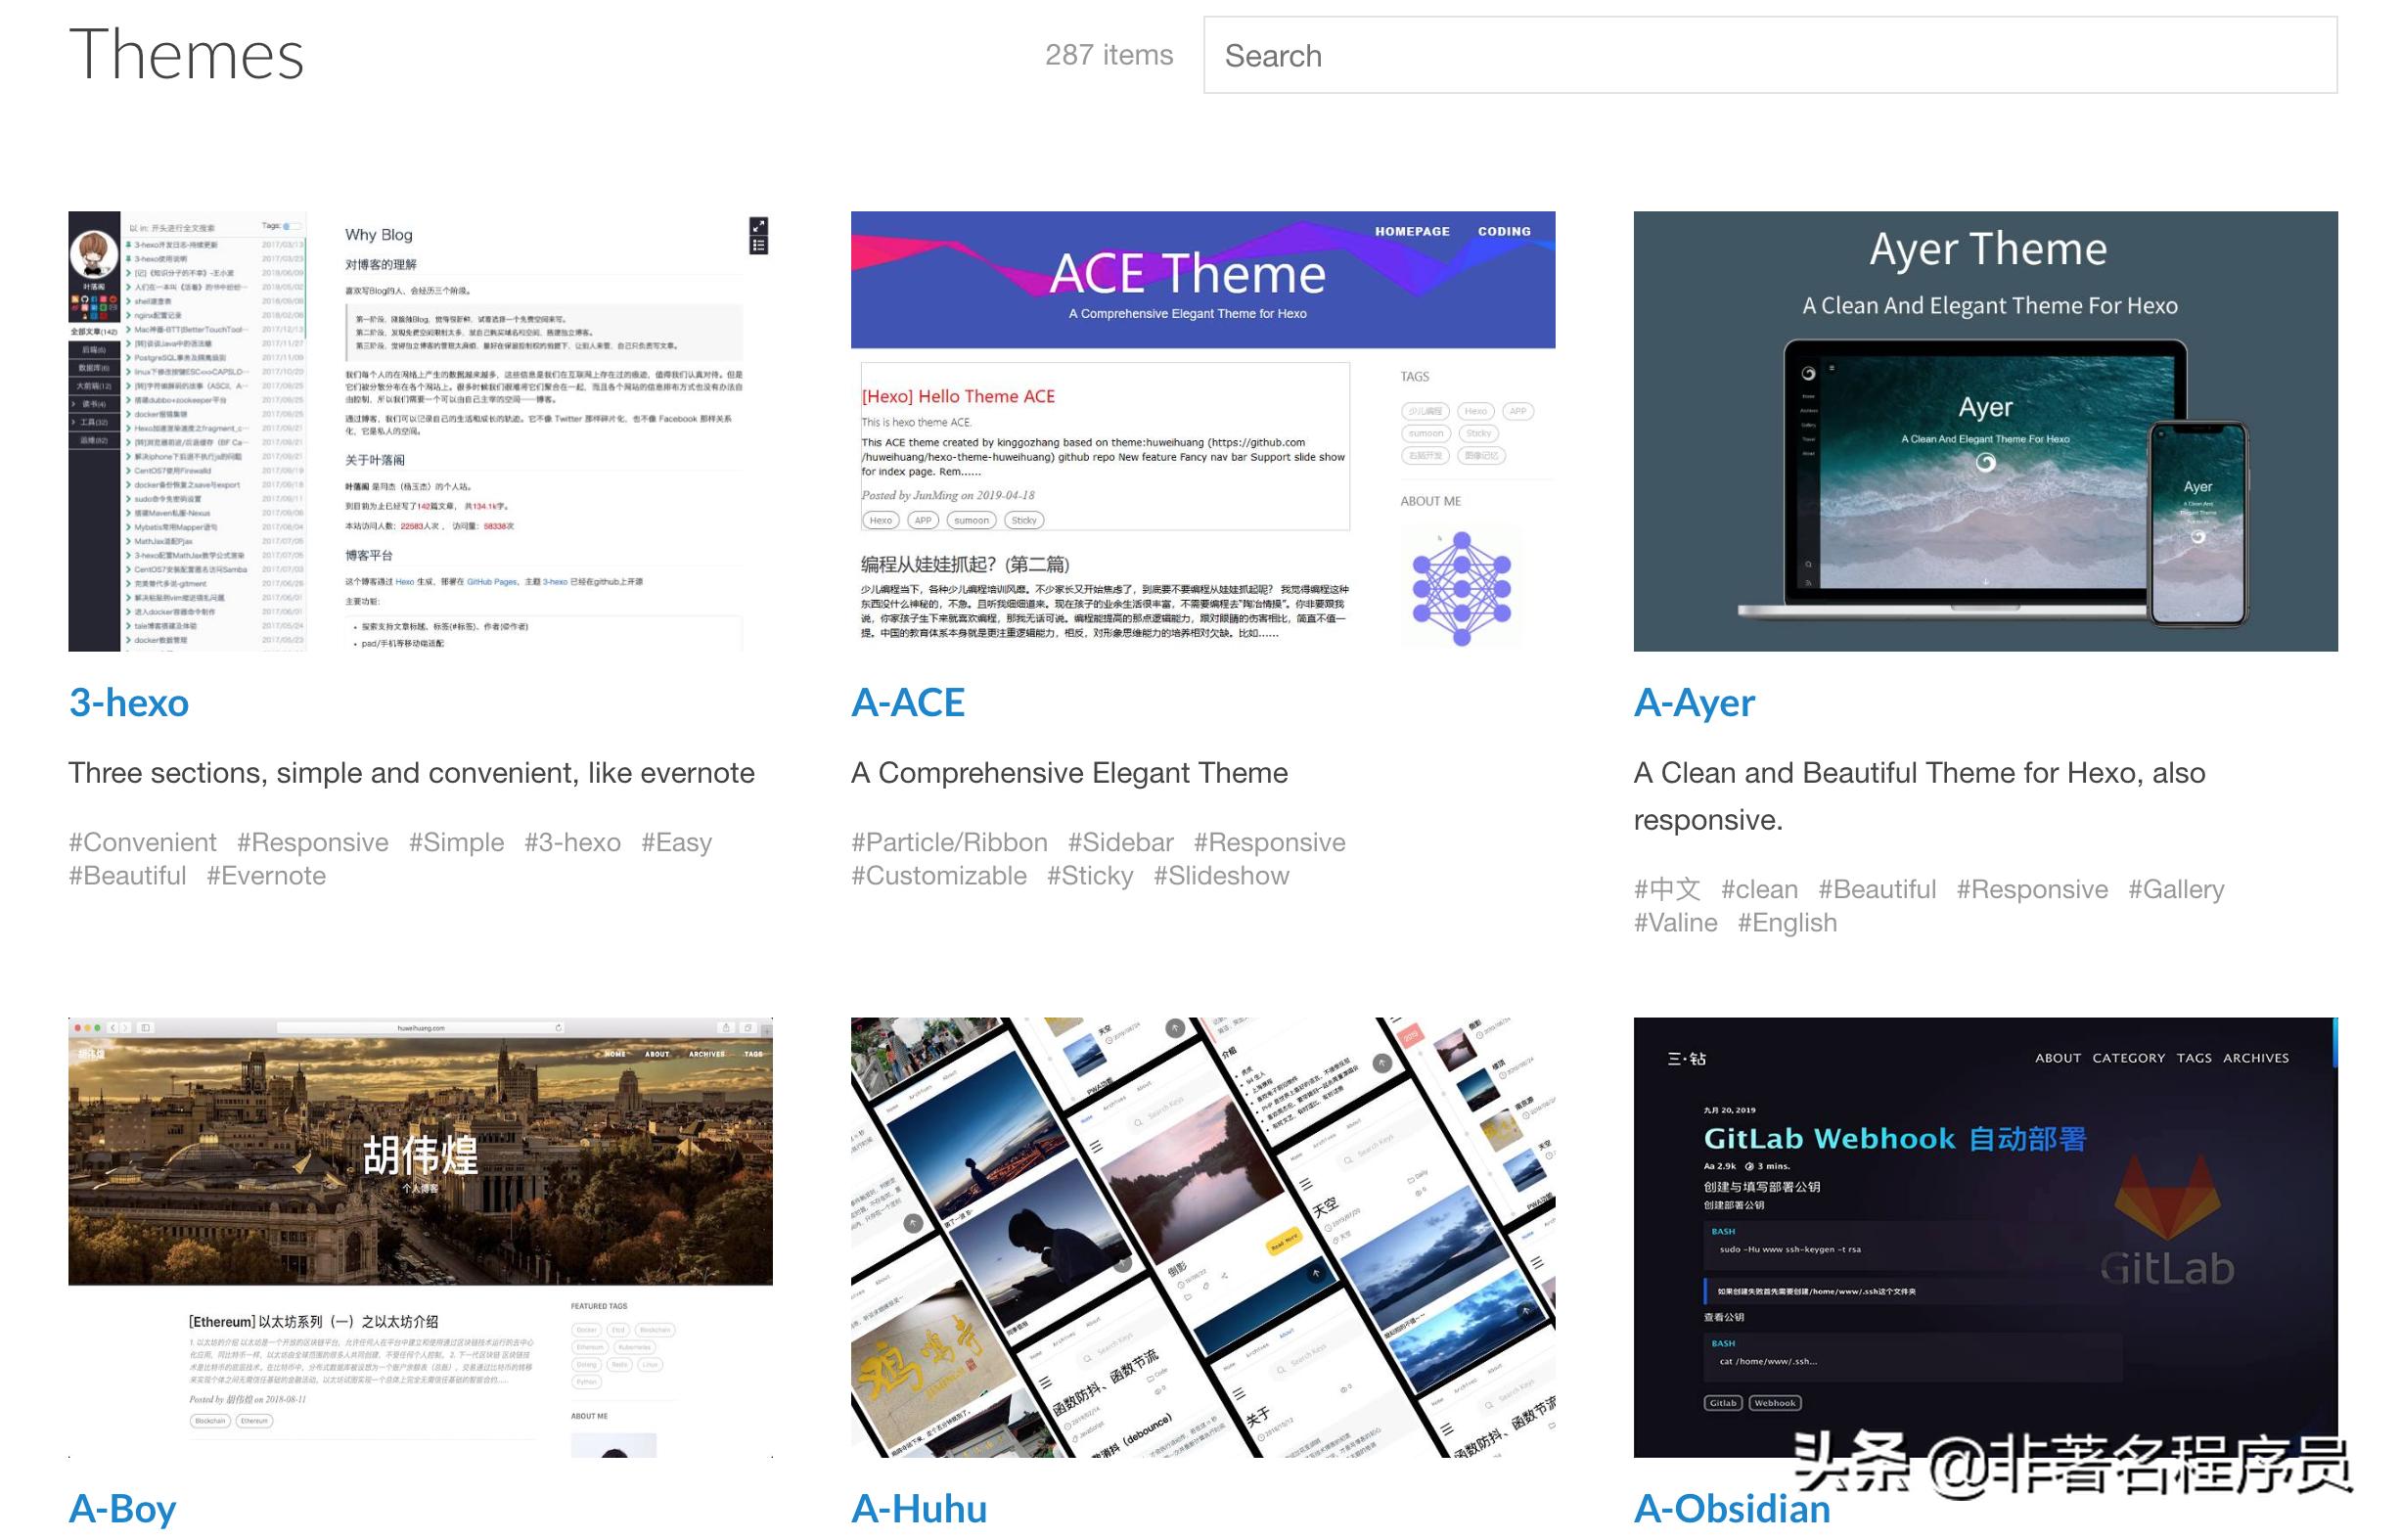Filter by the #Easy tag
The height and width of the screenshot is (1540, 2399).
click(677, 843)
